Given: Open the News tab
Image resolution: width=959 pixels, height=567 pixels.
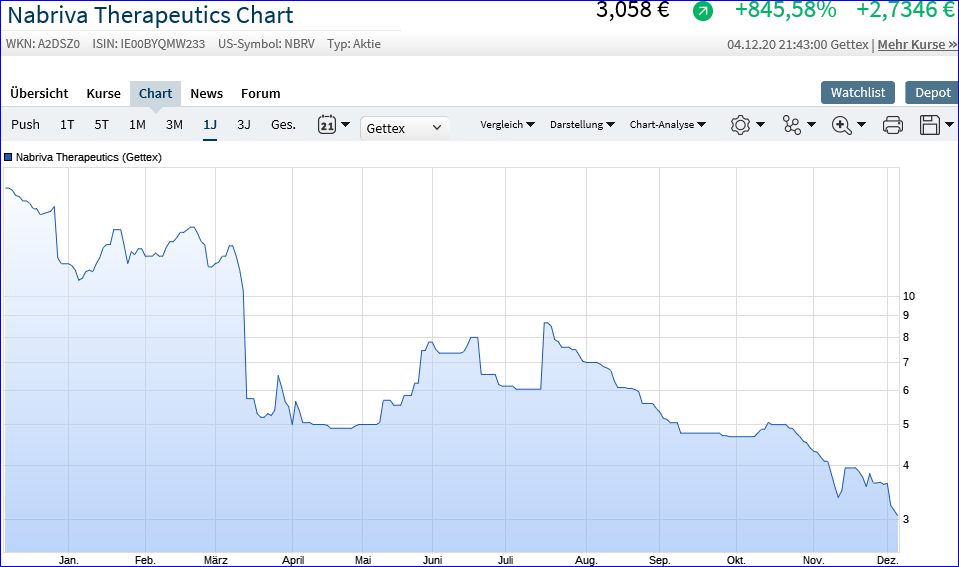Looking at the screenshot, I should [x=207, y=94].
